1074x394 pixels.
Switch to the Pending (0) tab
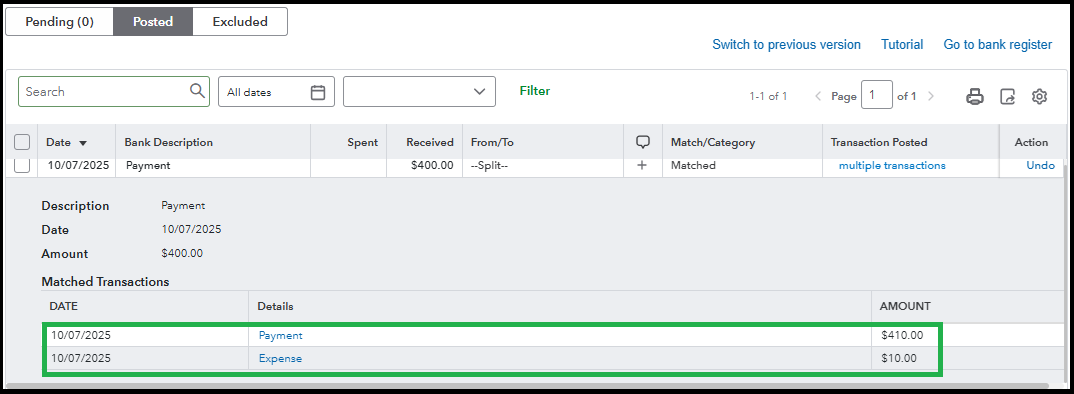(x=60, y=21)
